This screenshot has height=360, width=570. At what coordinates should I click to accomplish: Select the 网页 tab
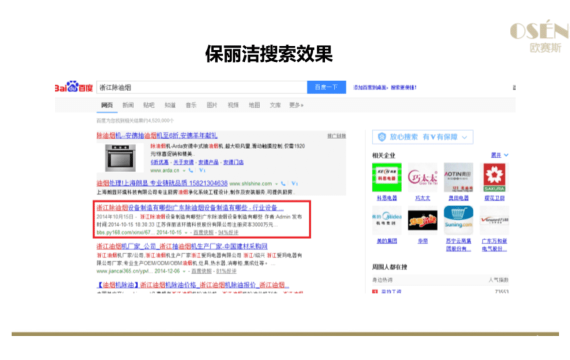click(x=107, y=105)
